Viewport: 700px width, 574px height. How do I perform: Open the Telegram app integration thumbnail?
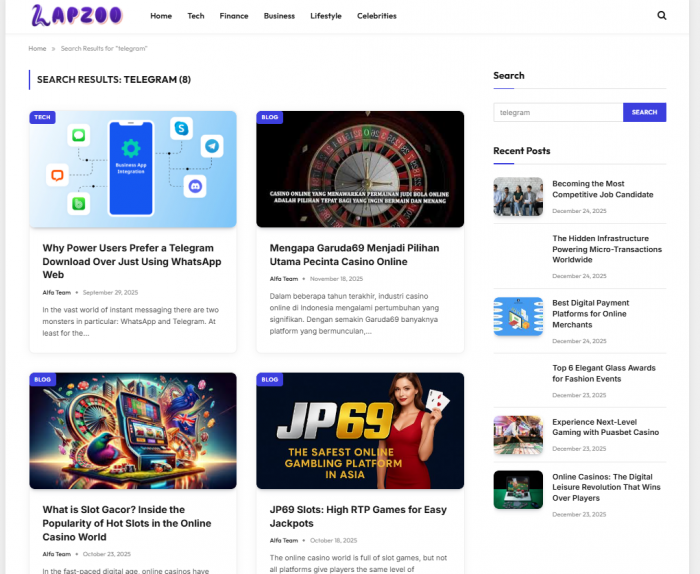click(x=133, y=170)
